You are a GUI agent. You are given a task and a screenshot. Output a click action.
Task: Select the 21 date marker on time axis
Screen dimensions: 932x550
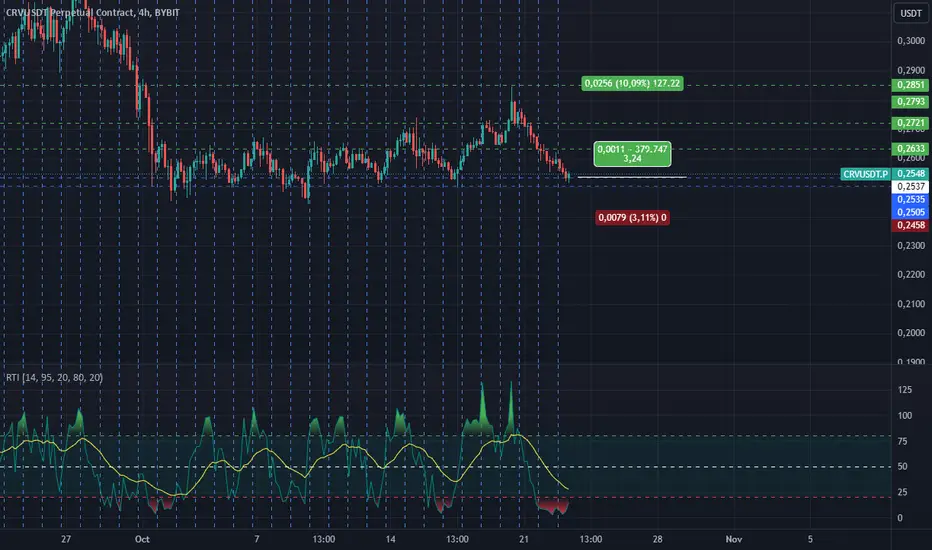[524, 539]
